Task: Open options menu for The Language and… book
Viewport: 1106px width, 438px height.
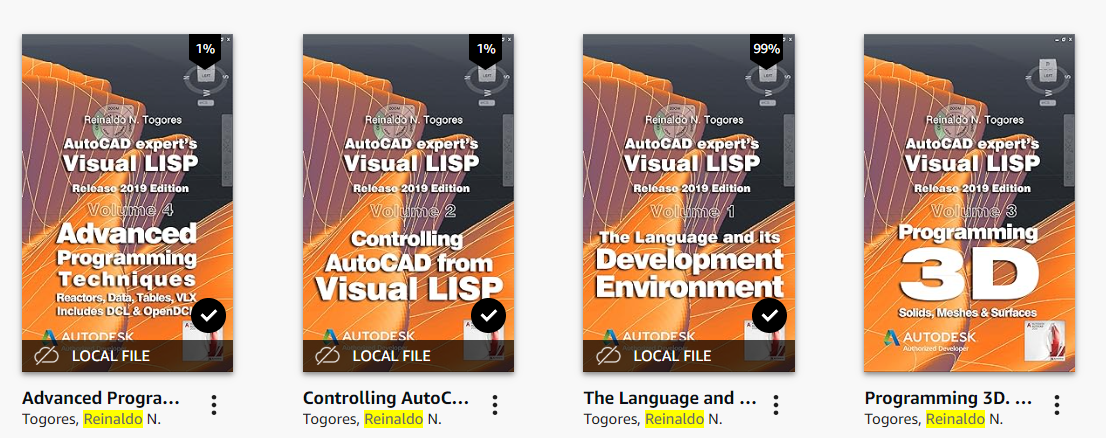Action: coord(776,405)
